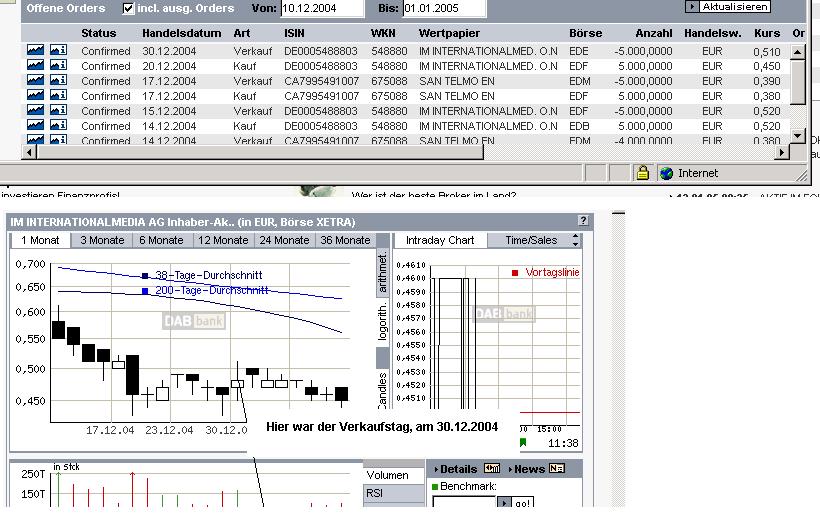Select the RSI indicator tab
Screen dimensions: 820x514
(393, 493)
